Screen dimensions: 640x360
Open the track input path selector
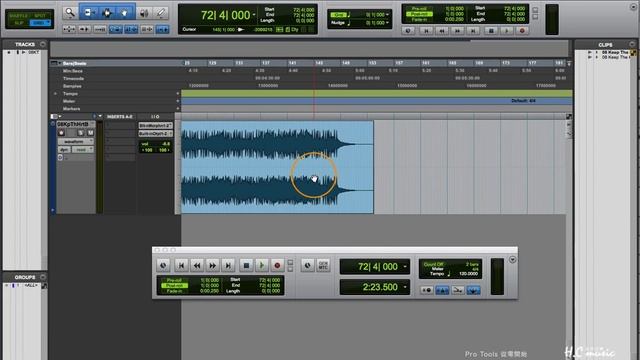coord(156,126)
